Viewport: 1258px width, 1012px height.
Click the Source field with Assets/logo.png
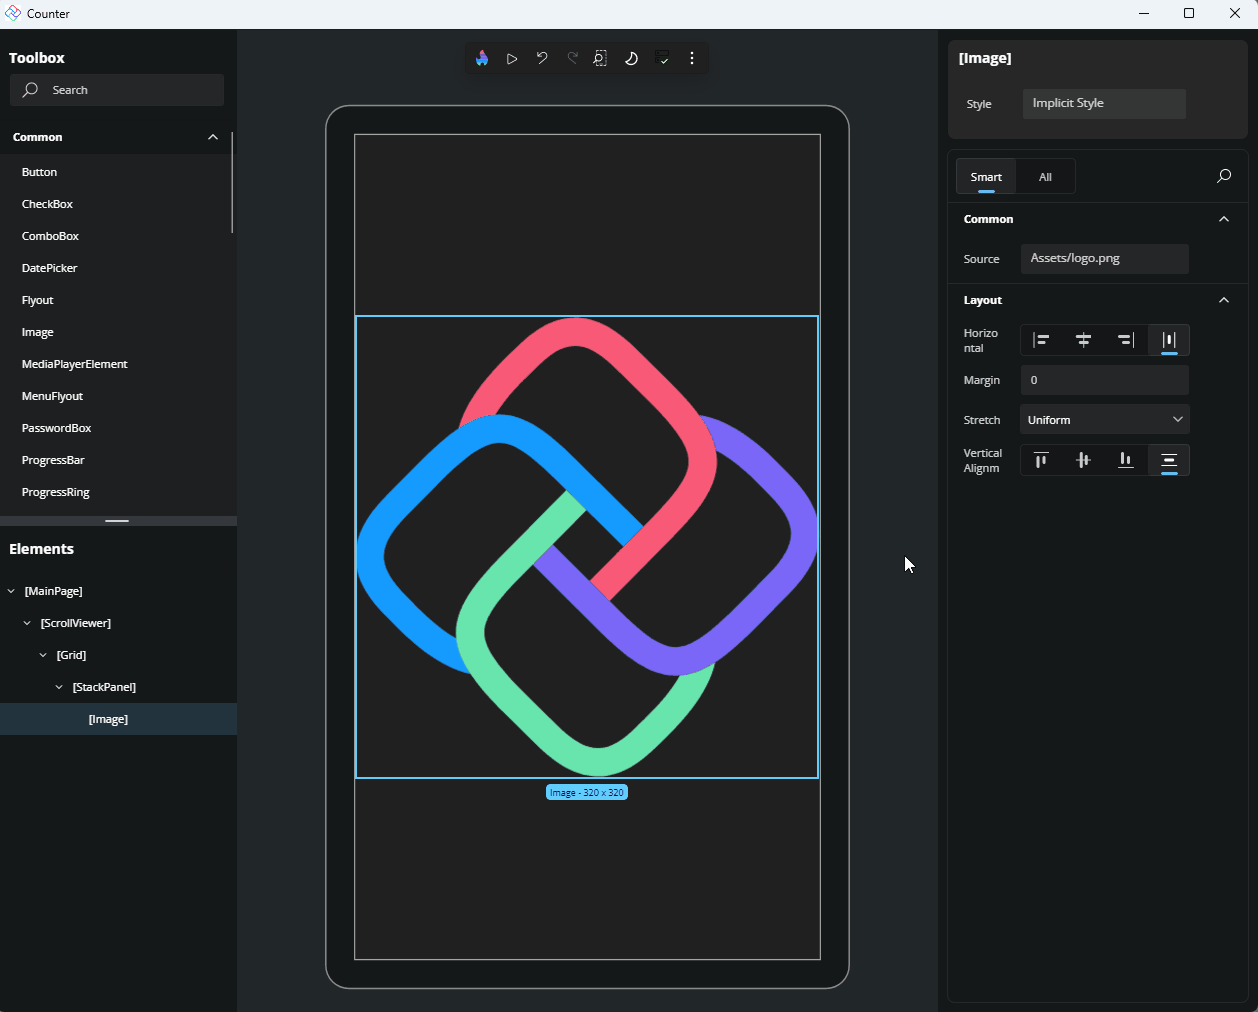click(1104, 258)
